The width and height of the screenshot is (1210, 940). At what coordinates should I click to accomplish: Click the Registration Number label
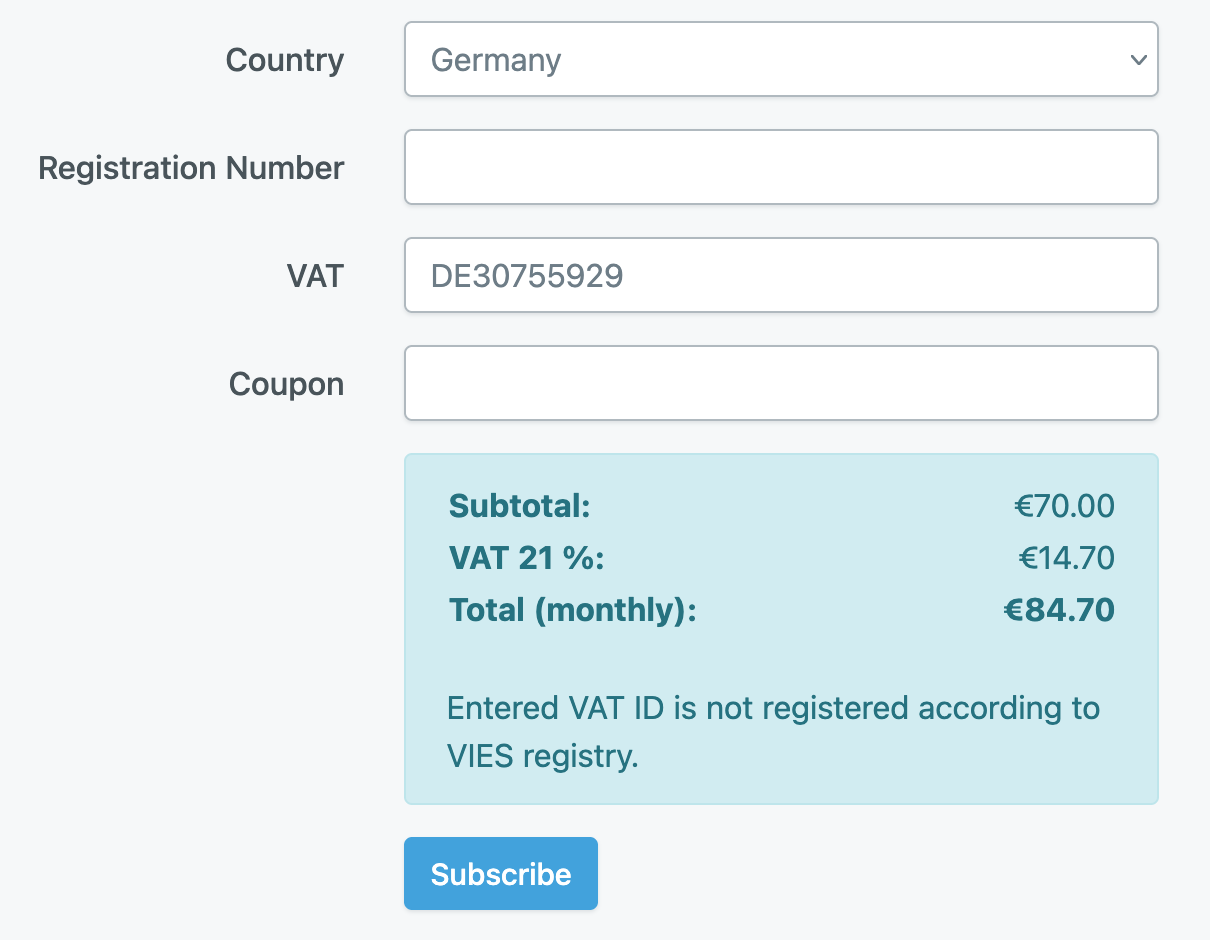tap(191, 168)
